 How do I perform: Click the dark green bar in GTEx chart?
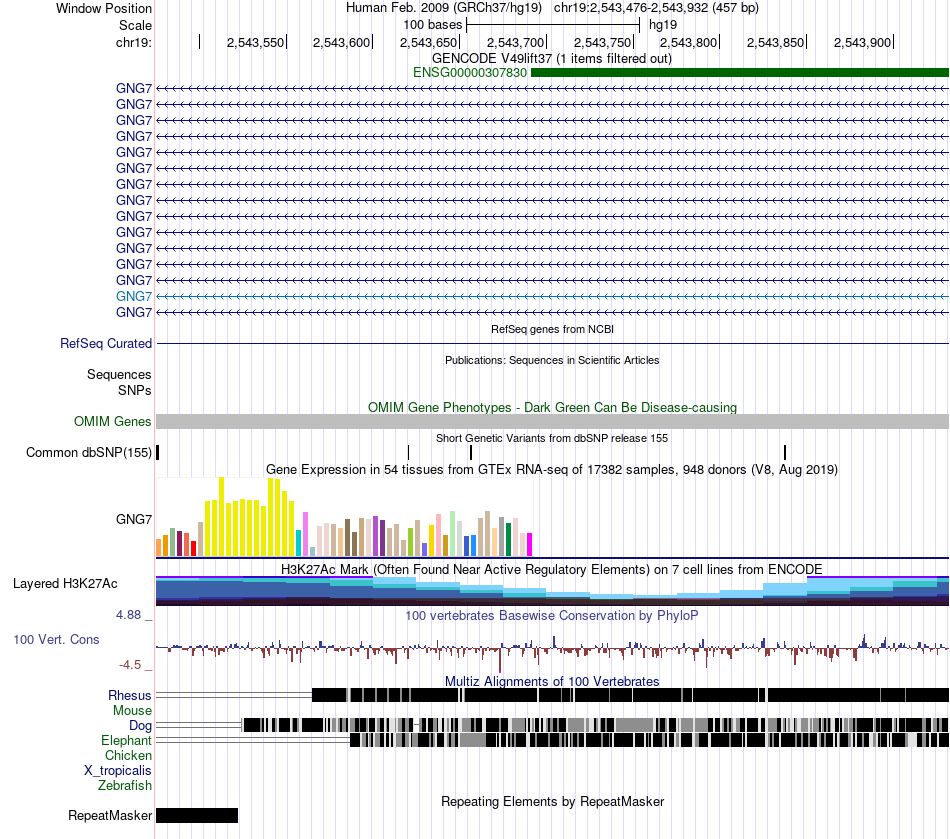point(509,540)
